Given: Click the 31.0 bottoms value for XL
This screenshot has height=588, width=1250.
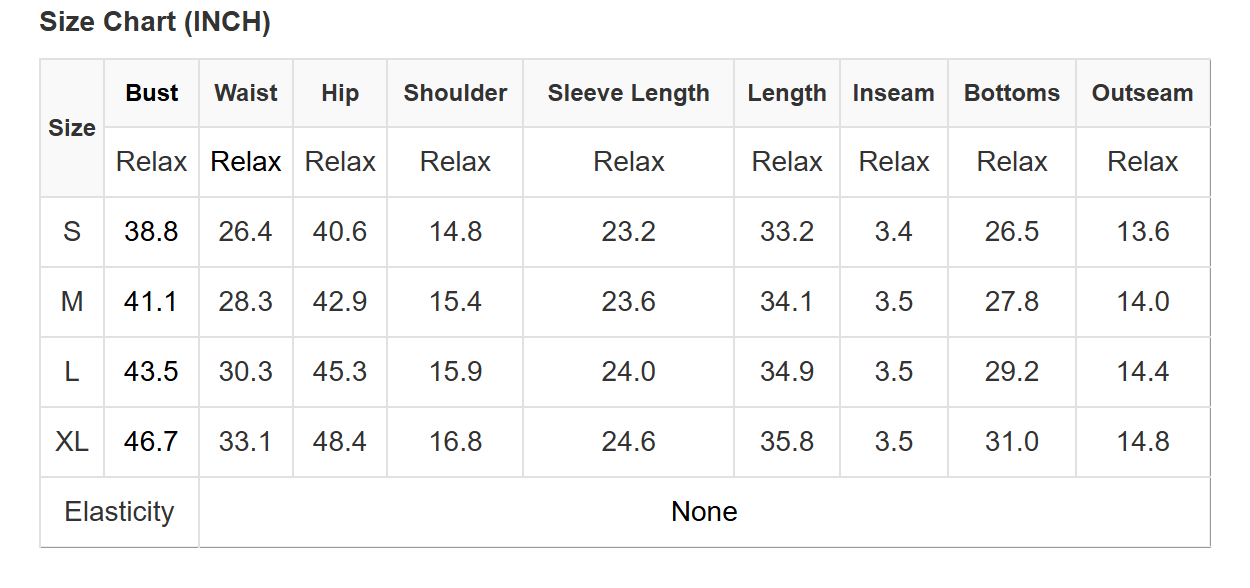Looking at the screenshot, I should click(x=1012, y=442).
